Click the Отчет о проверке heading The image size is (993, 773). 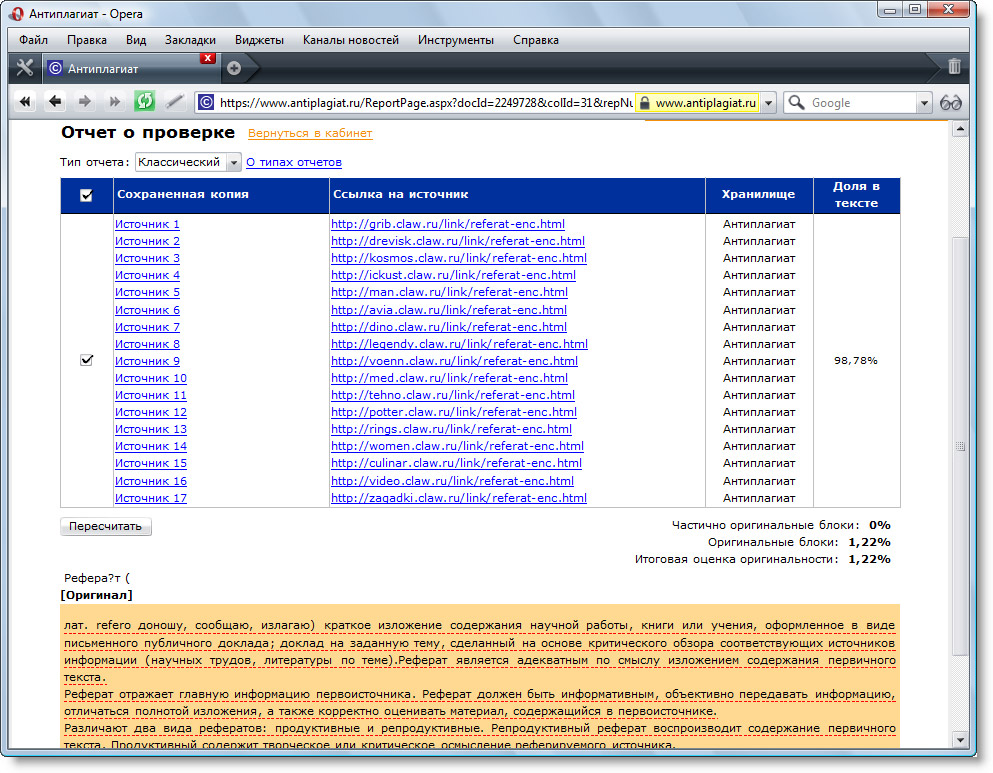pos(148,132)
